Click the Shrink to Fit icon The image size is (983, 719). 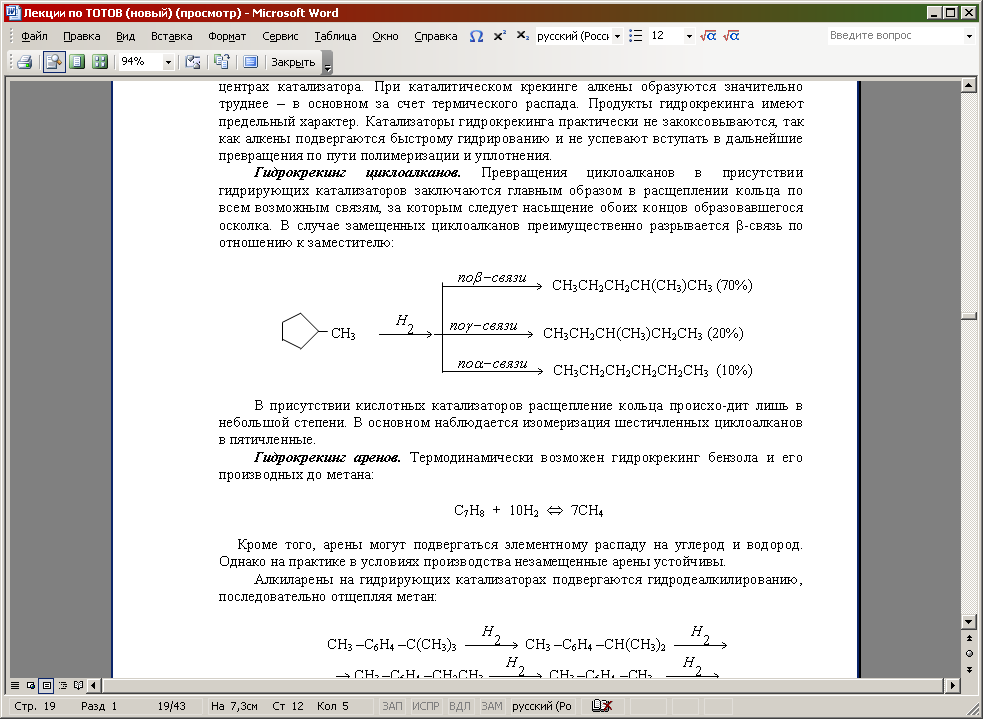coord(221,61)
